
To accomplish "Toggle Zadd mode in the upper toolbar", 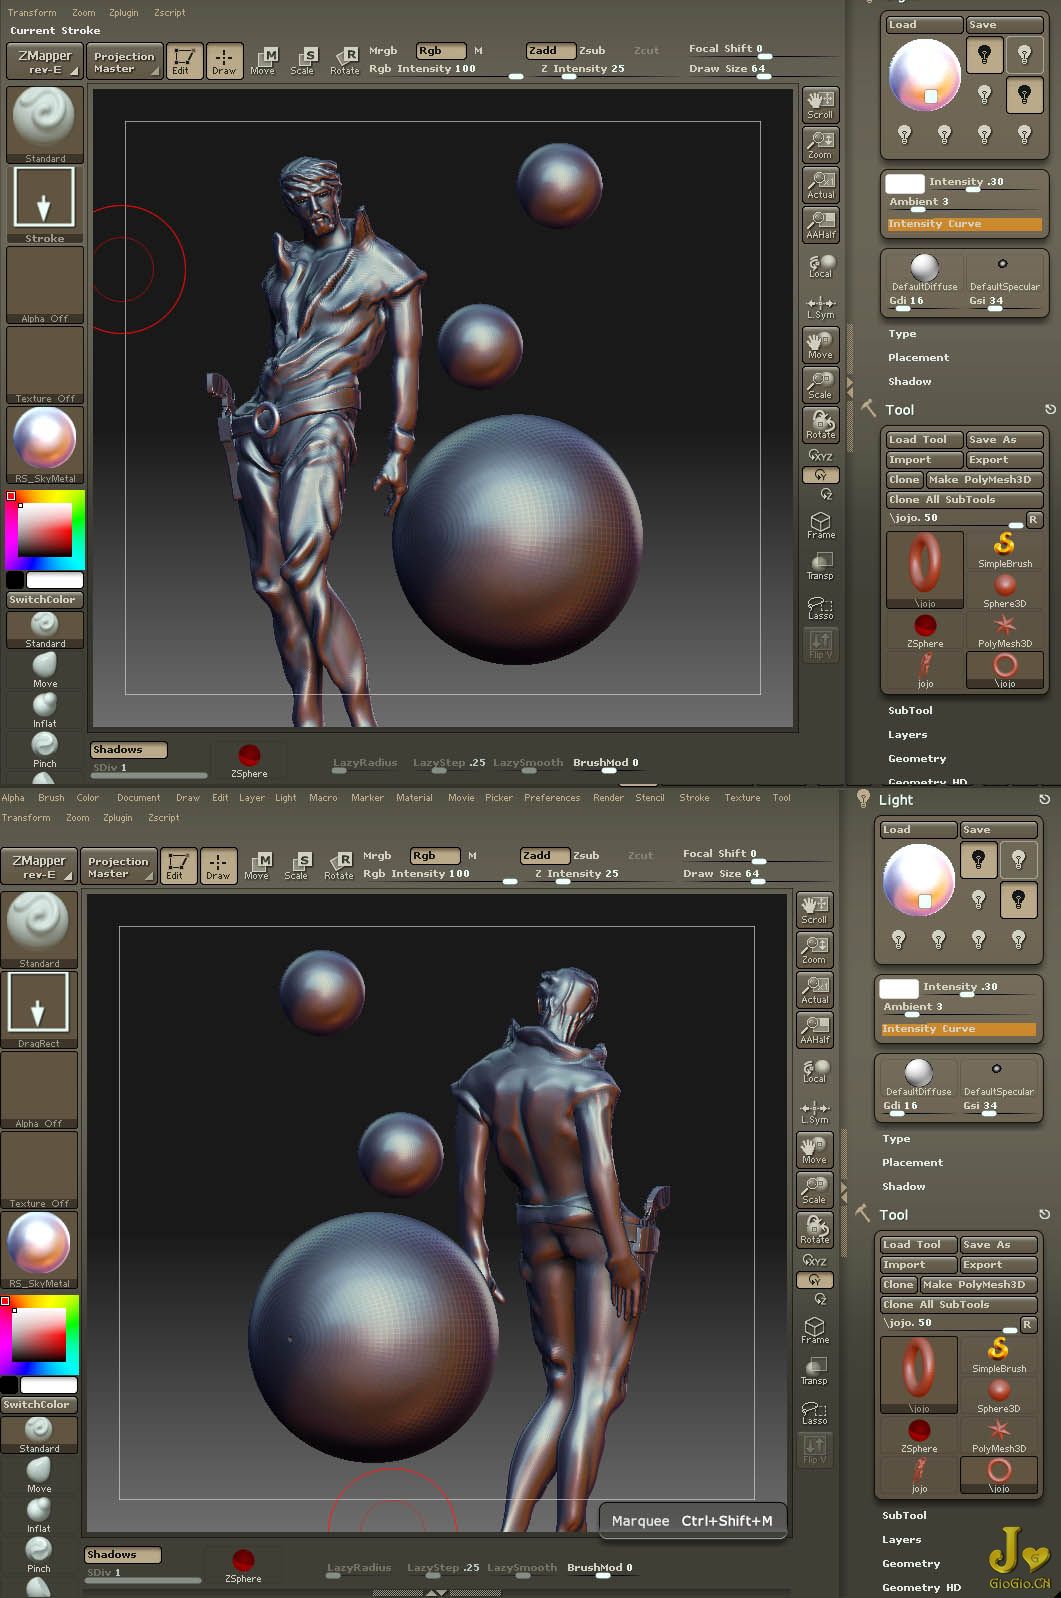I will click(549, 50).
